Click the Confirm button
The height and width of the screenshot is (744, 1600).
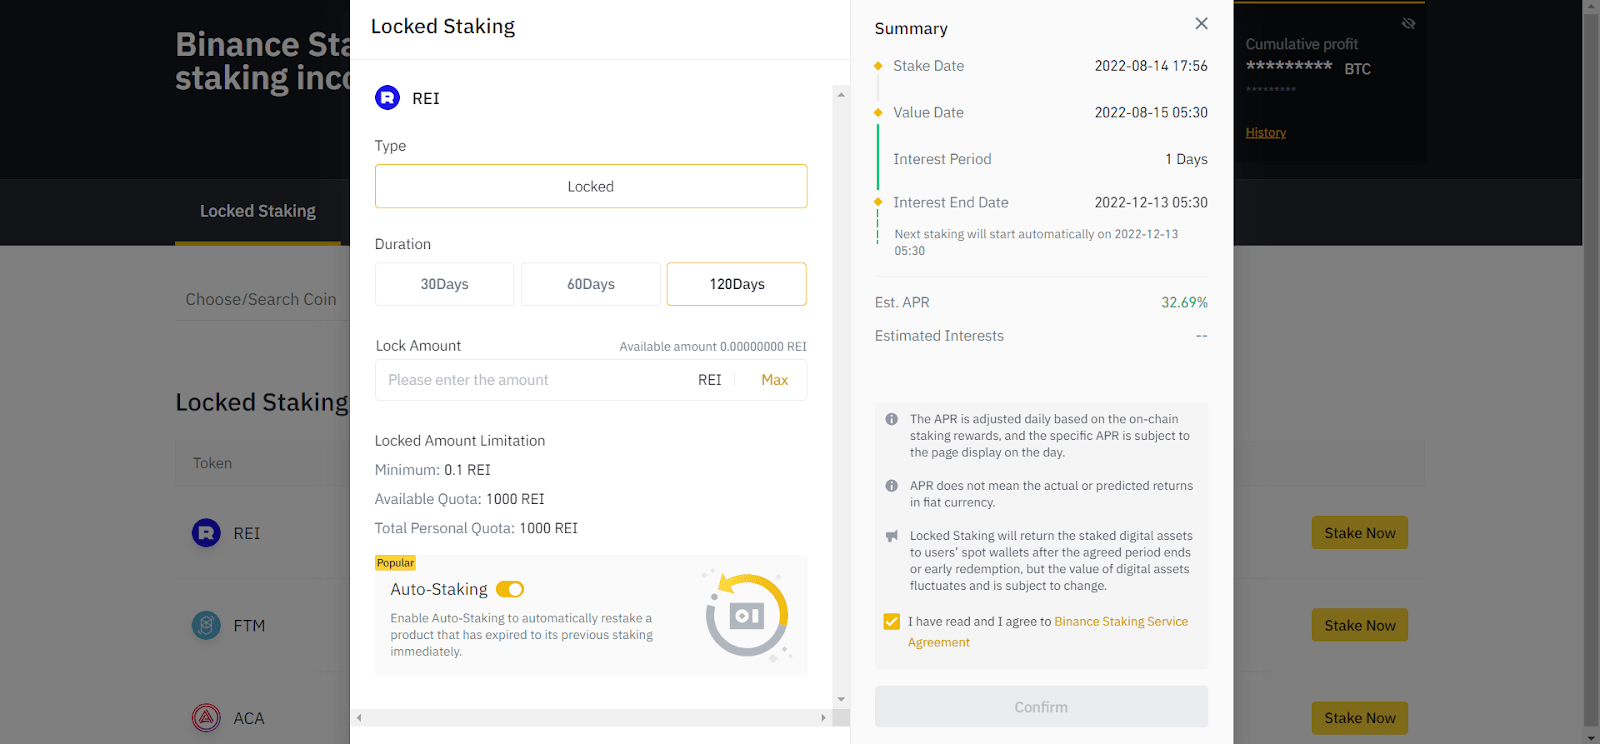[x=1041, y=707]
